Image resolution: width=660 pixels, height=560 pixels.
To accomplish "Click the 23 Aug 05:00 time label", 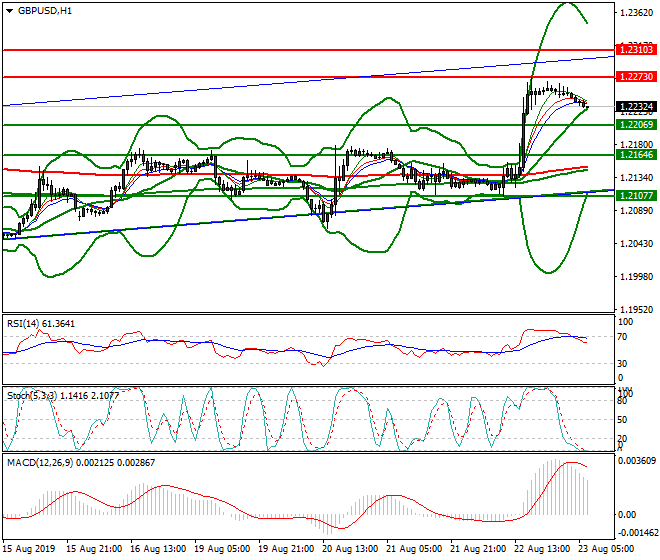I will point(606,549).
